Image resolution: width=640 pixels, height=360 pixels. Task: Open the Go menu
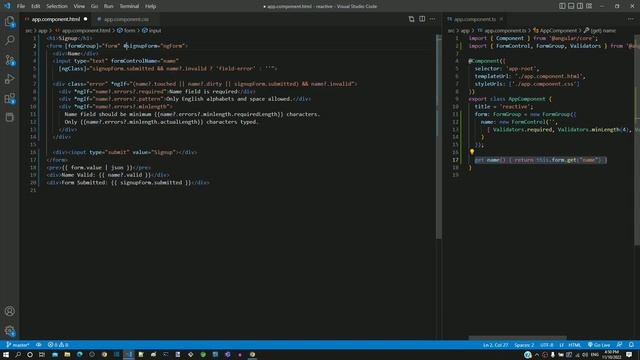[94, 6]
